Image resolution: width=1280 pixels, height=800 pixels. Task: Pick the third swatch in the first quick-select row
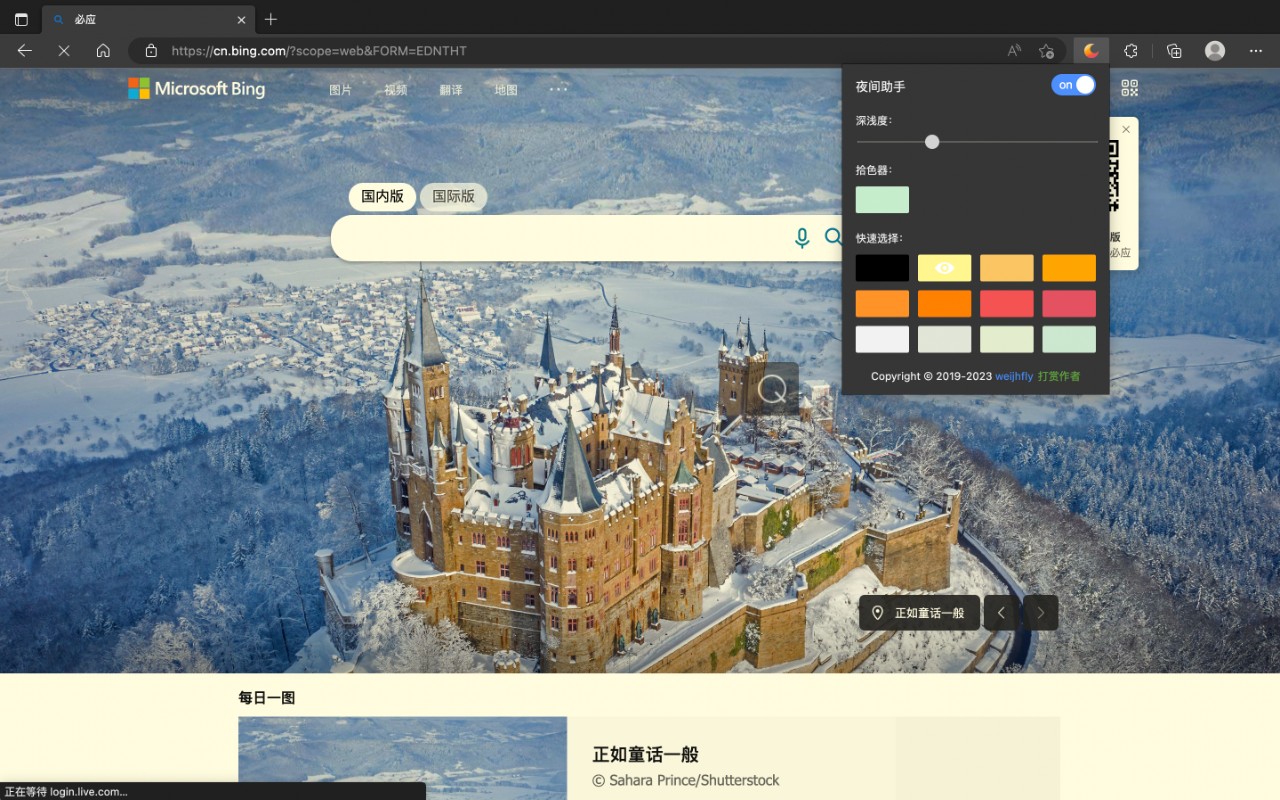[1006, 268]
